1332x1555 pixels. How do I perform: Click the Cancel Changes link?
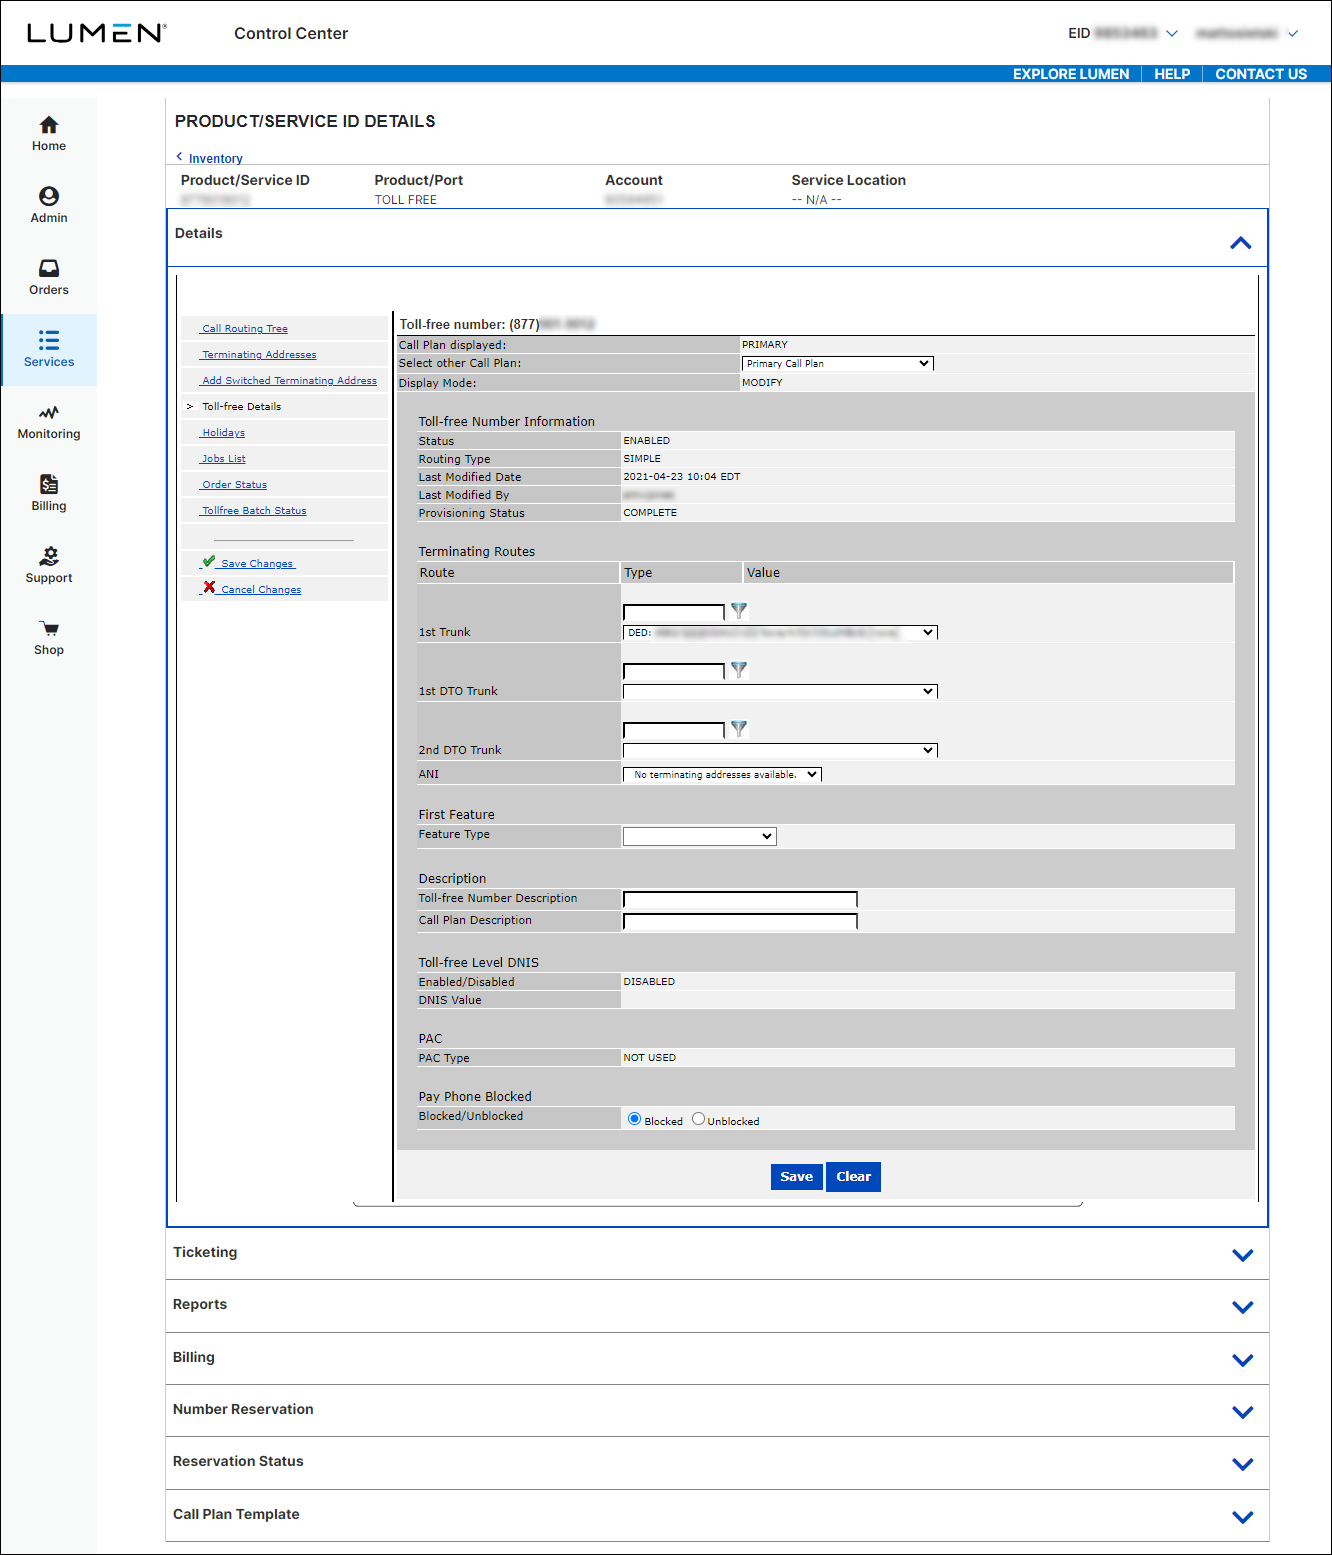(261, 590)
